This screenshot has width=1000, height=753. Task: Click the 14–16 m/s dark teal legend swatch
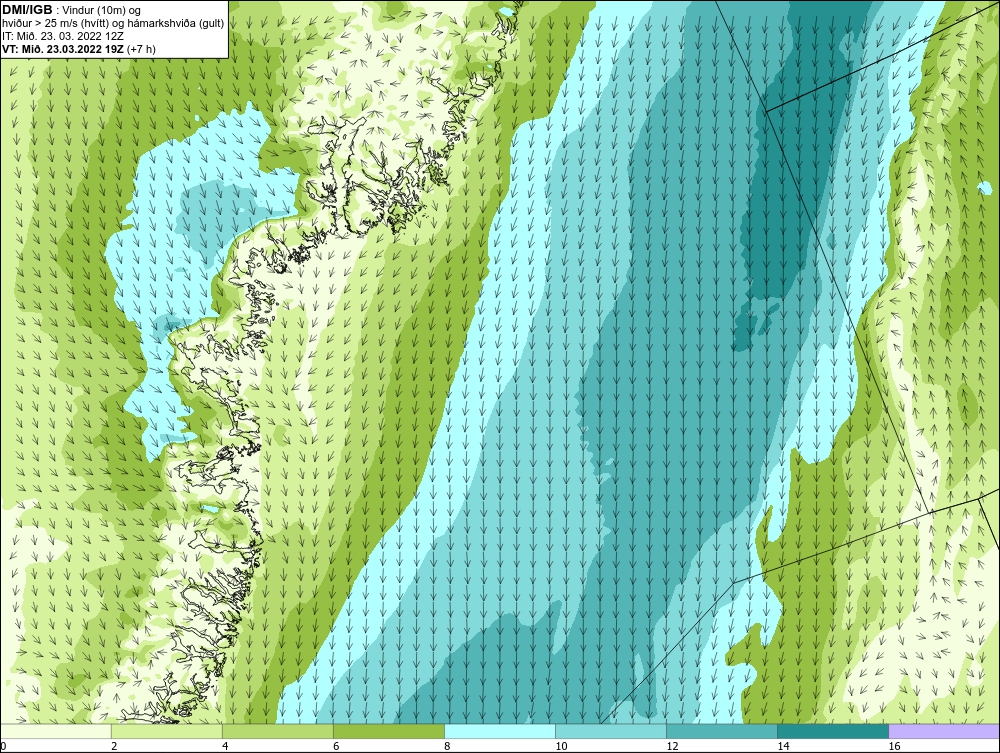click(833, 731)
